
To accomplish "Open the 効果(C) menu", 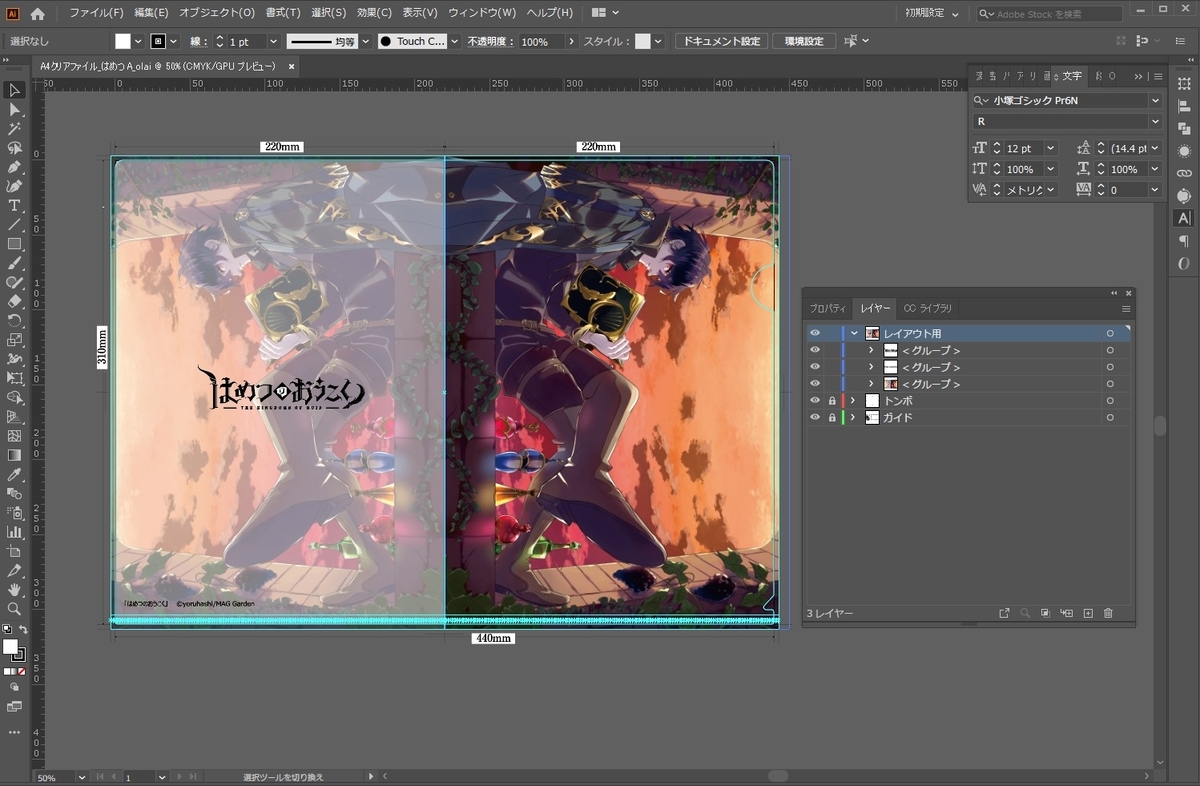I will point(374,13).
